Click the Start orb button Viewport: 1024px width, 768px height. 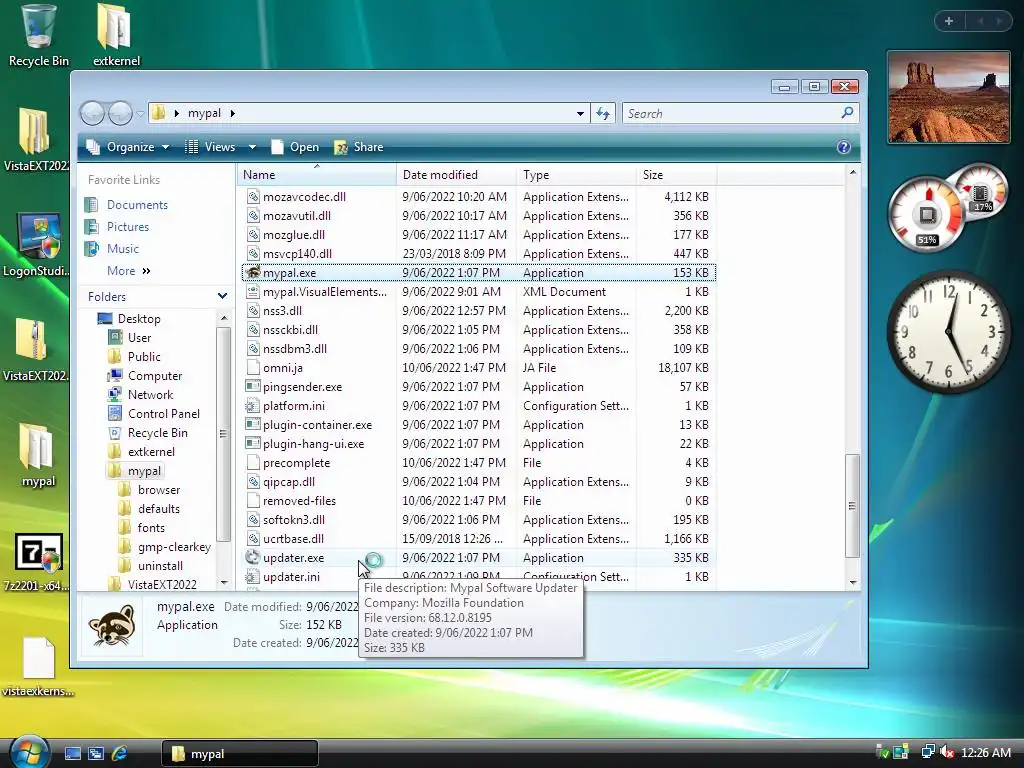point(30,752)
